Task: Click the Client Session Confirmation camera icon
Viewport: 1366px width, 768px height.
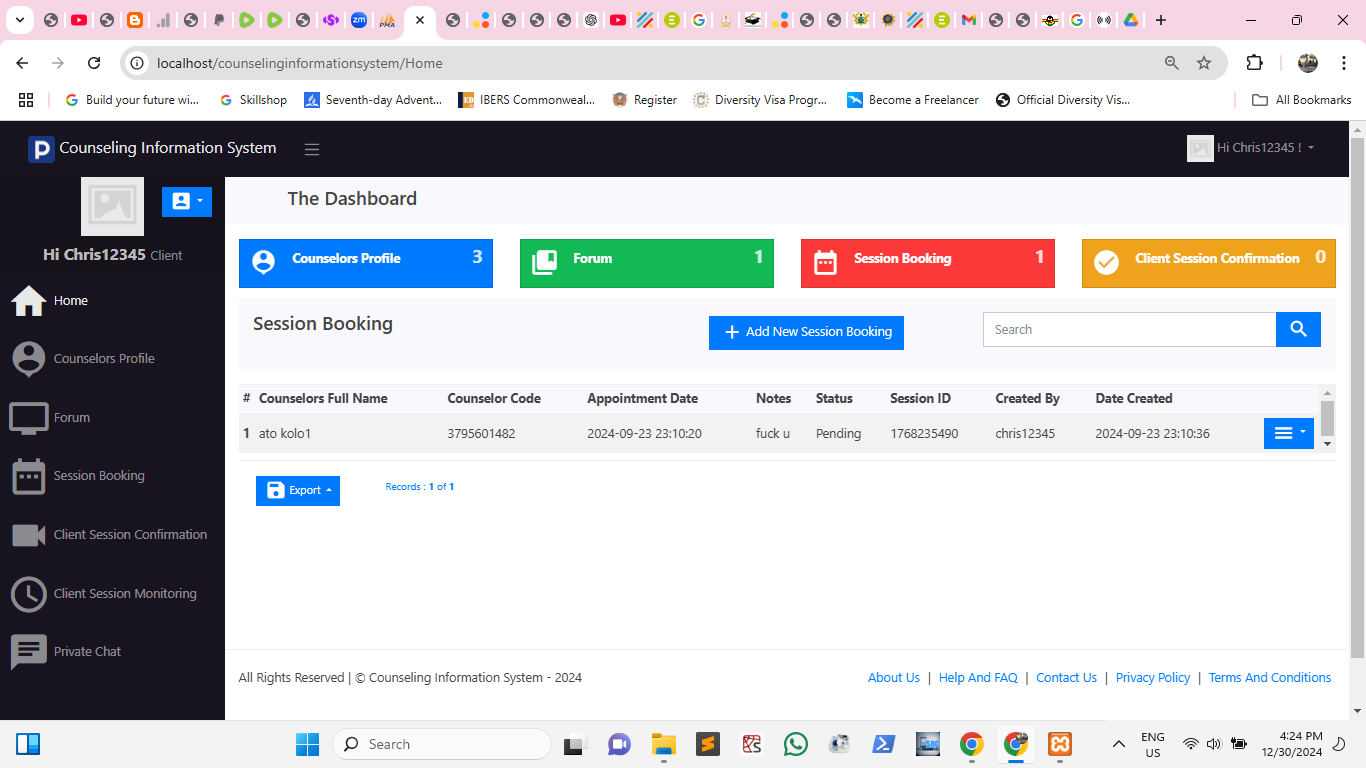Action: 28,535
